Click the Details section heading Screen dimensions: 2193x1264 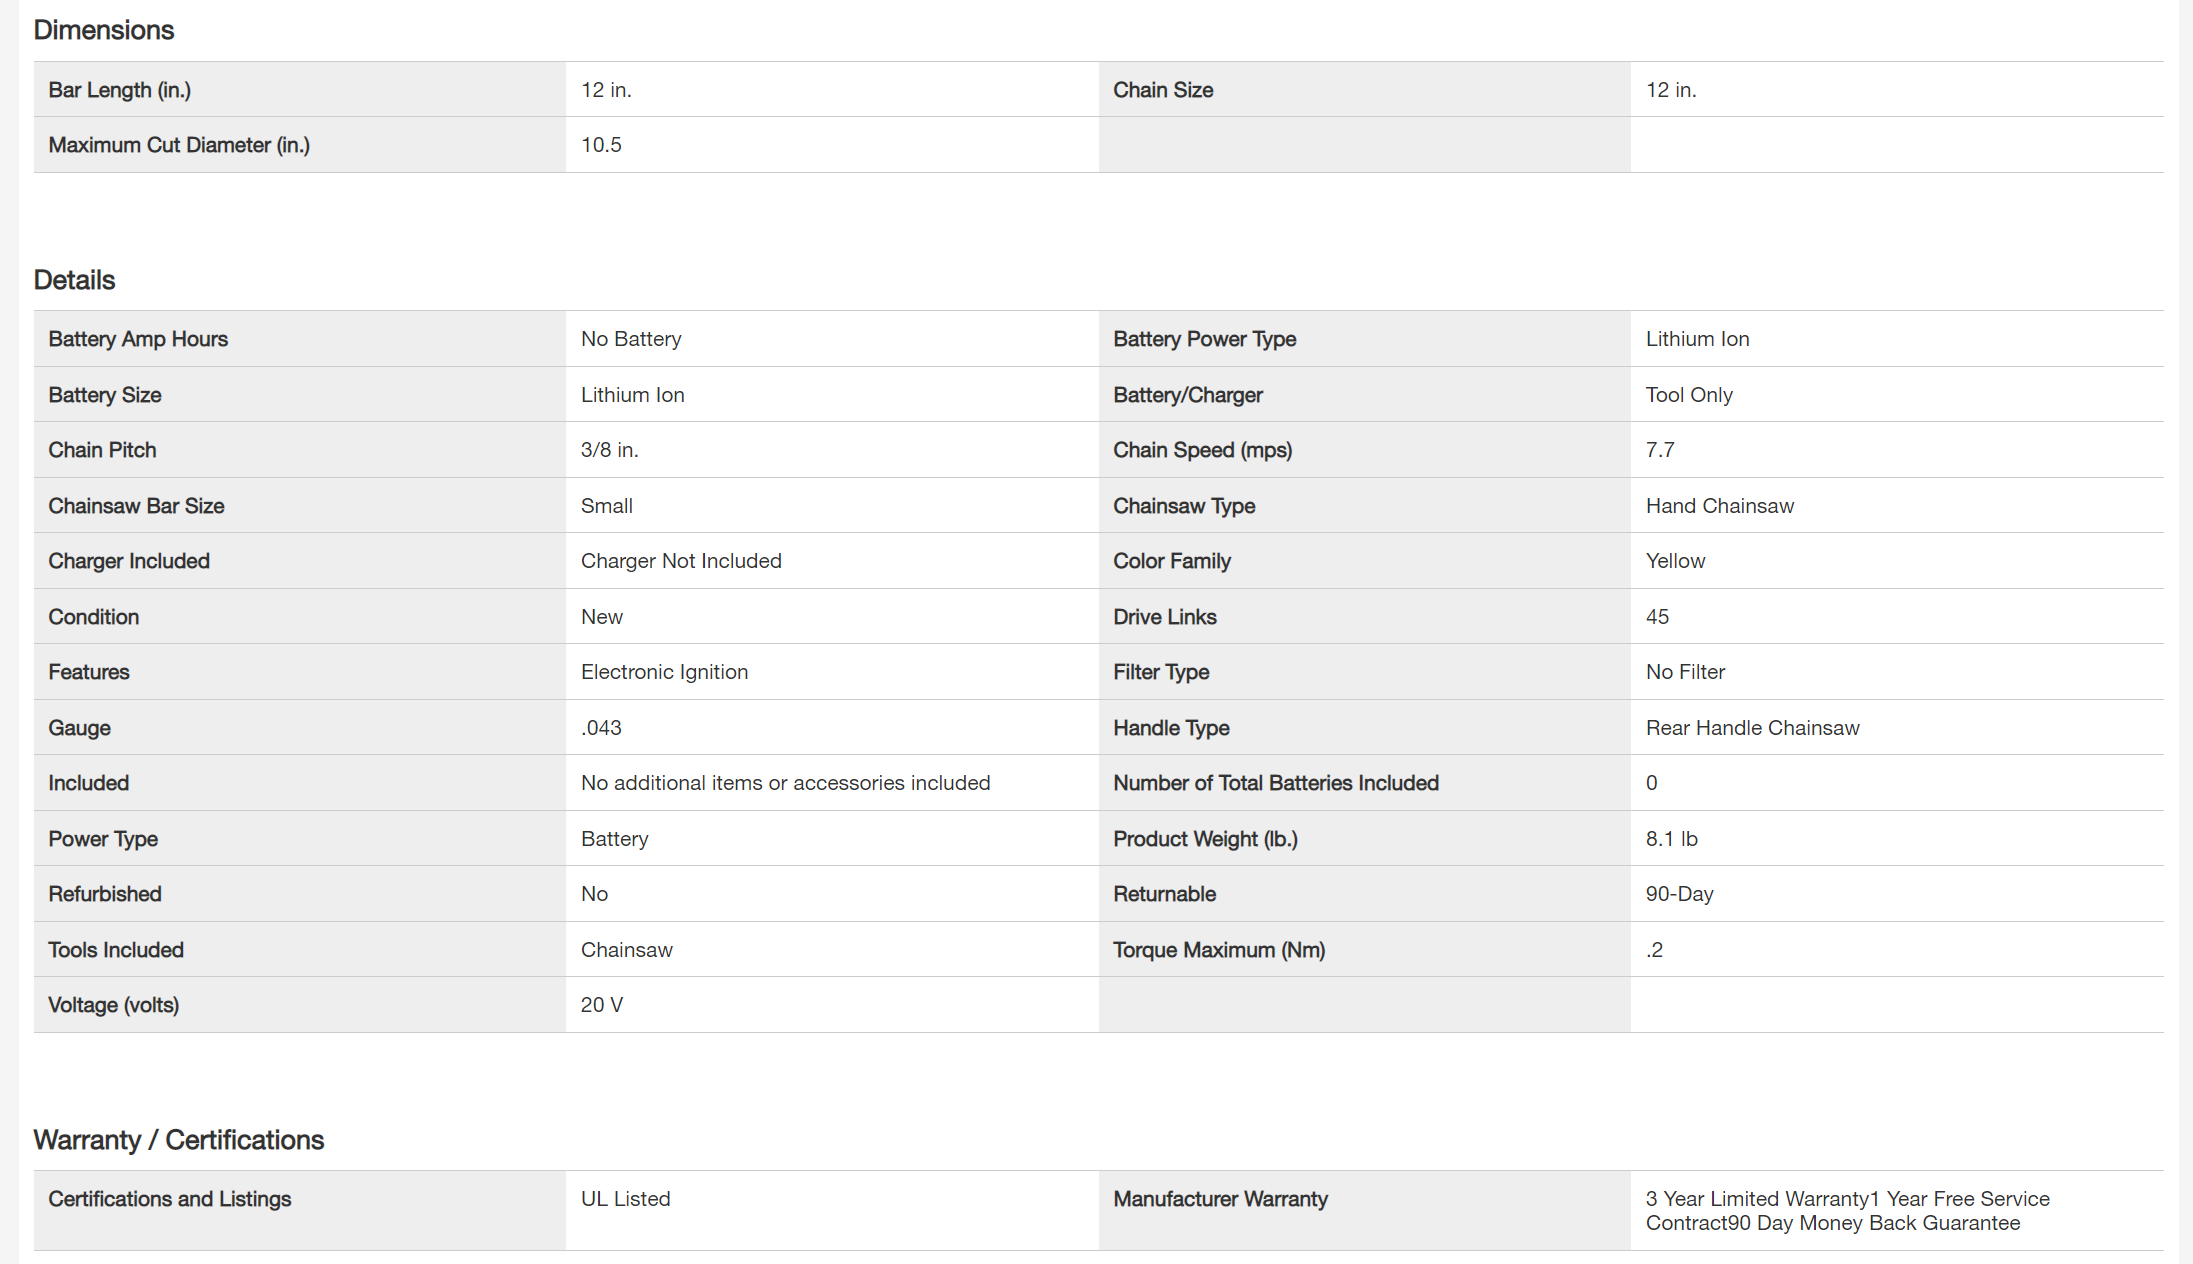[x=75, y=280]
